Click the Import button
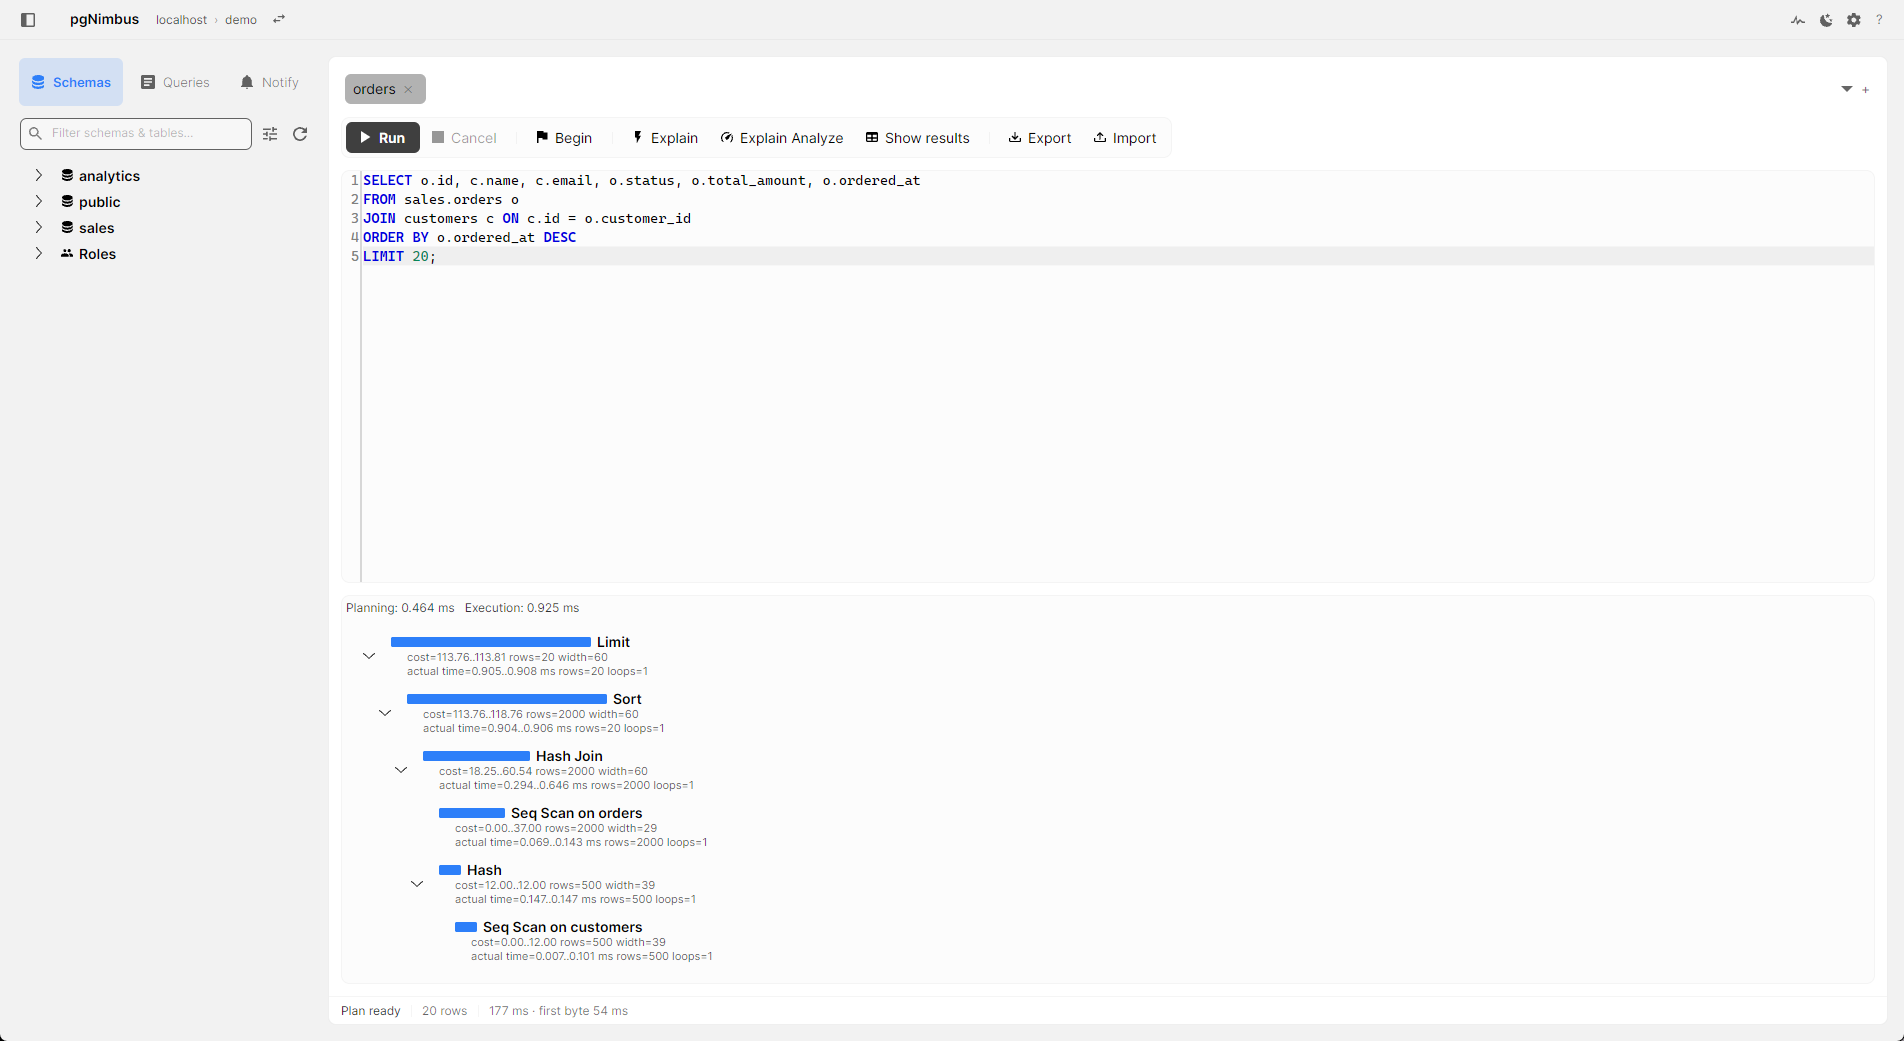The image size is (1904, 1041). click(x=1125, y=138)
